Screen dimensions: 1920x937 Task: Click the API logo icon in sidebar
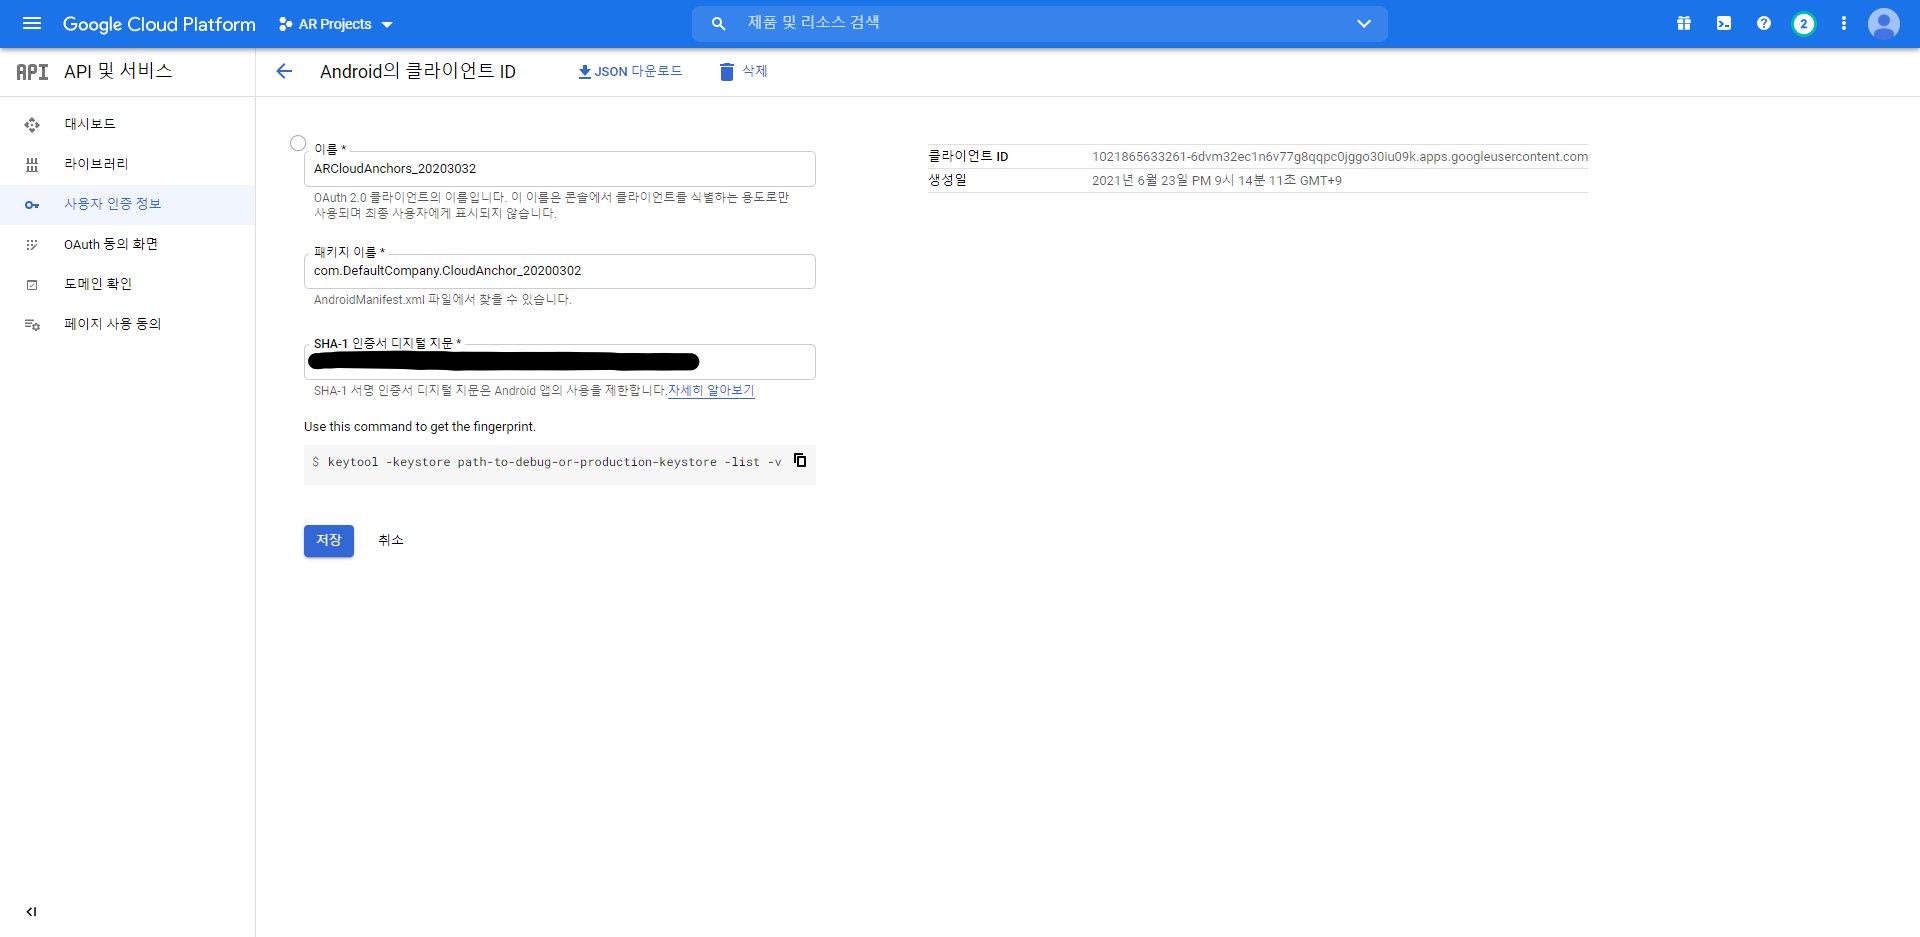32,72
